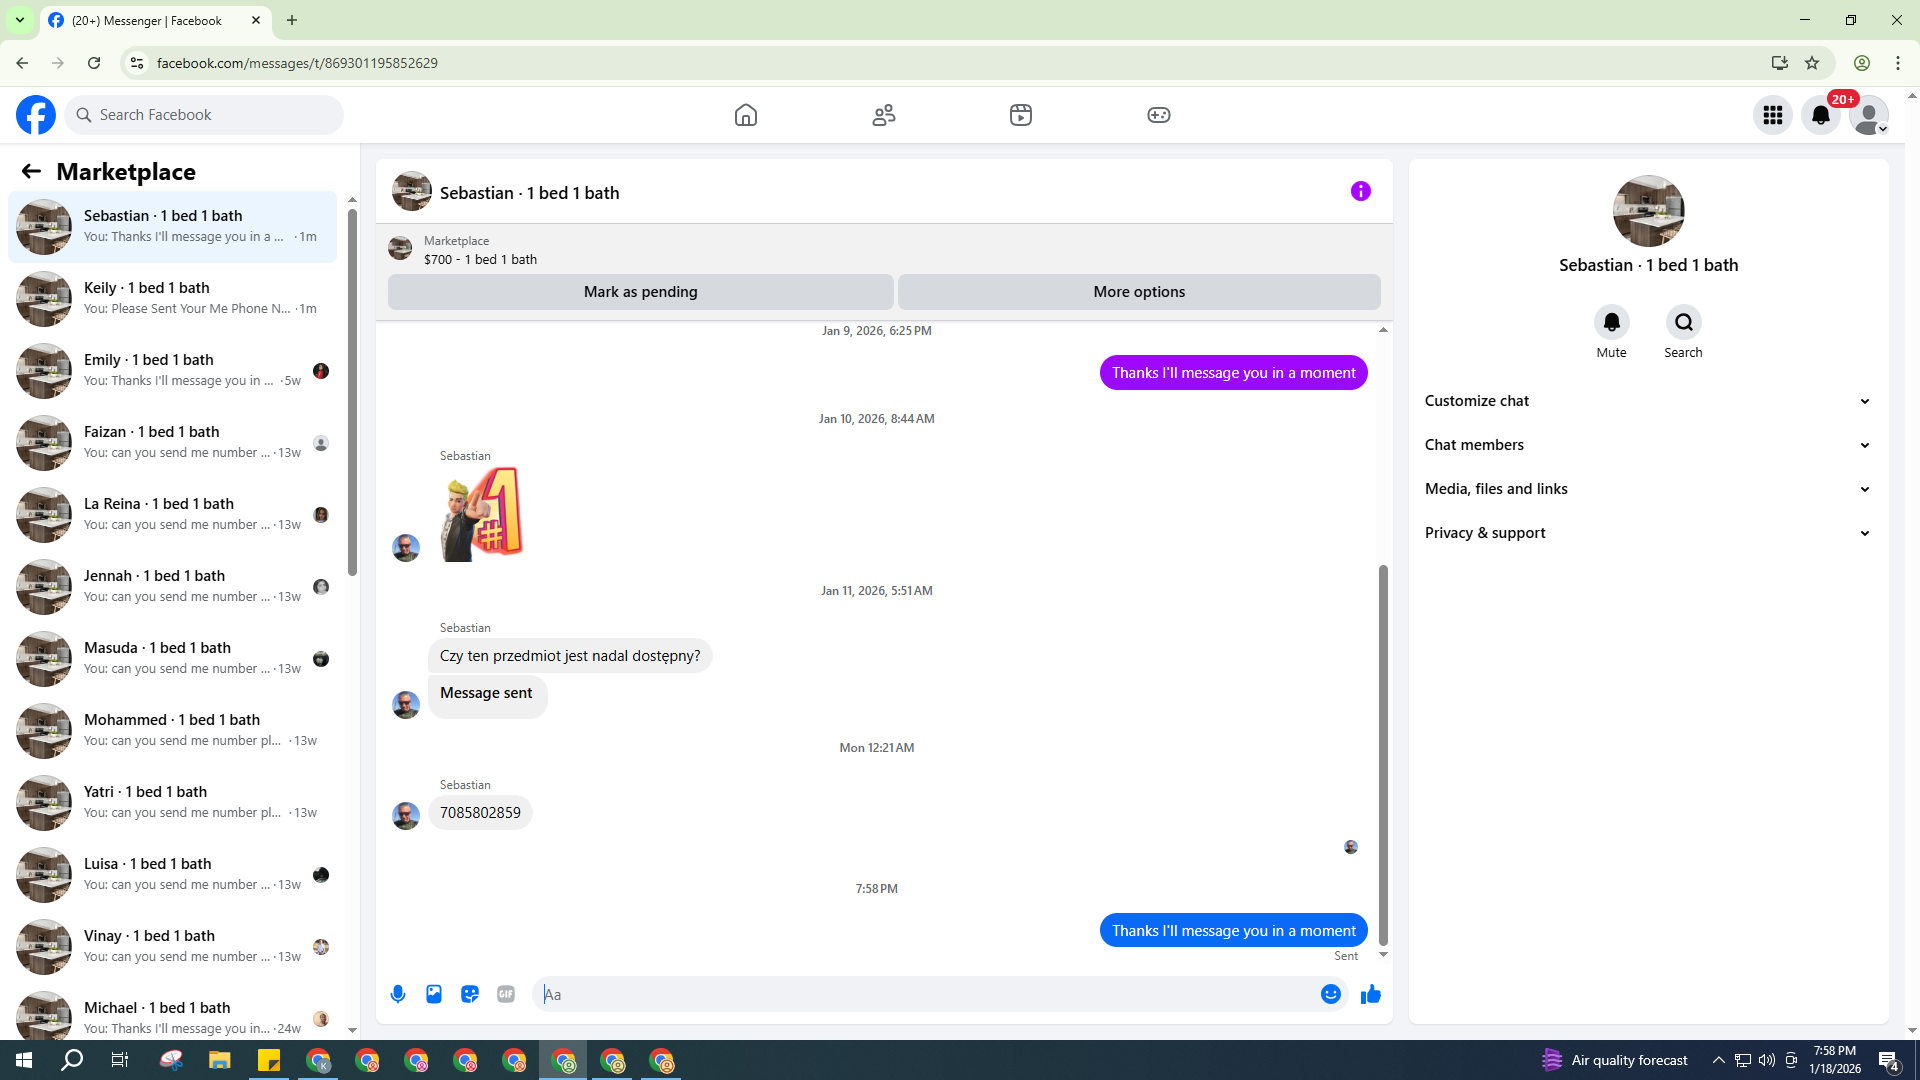The width and height of the screenshot is (1920, 1080).
Task: Search within the Sebastian conversation
Action: 1683,322
